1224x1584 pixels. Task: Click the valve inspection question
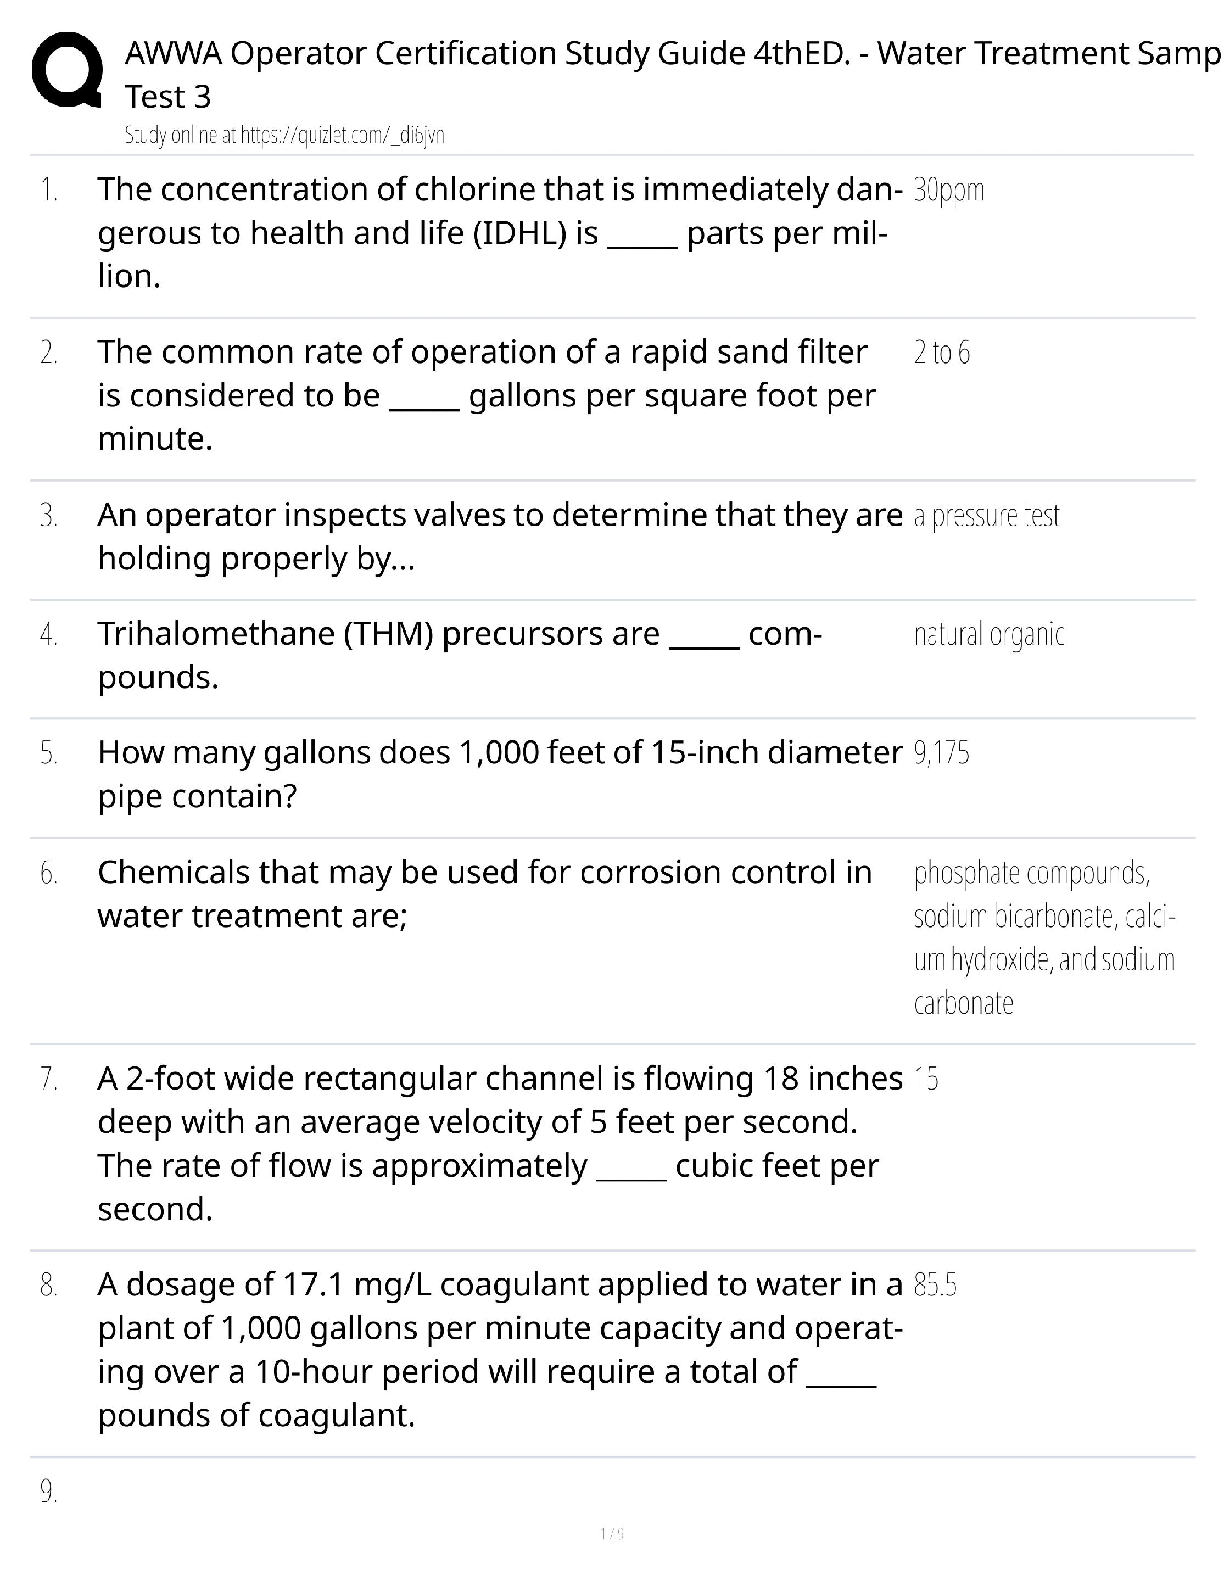click(498, 536)
